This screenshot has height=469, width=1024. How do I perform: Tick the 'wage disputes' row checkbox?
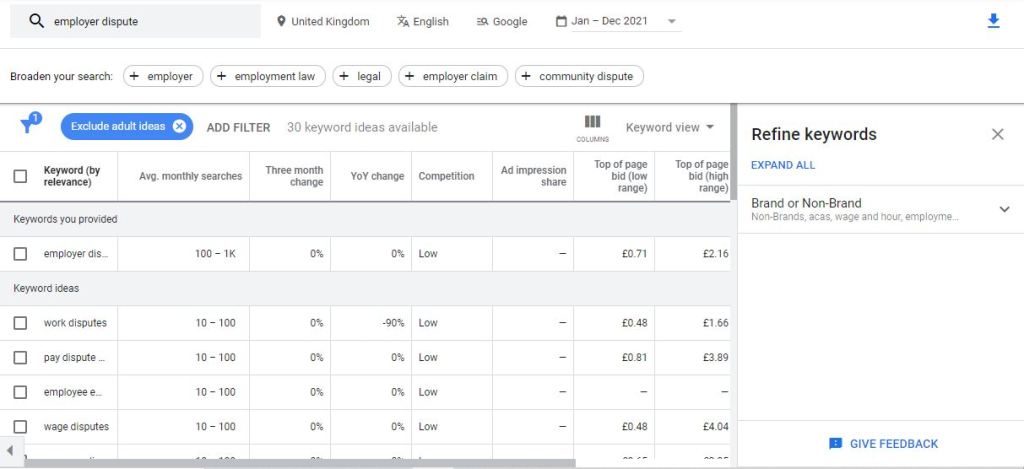[x=20, y=427]
